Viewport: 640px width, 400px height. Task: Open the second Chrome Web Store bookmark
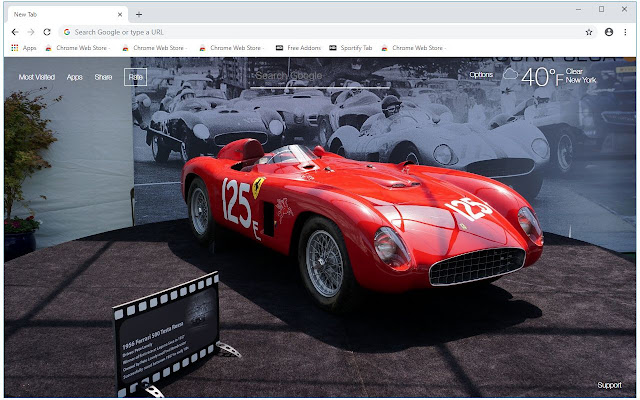coord(155,48)
